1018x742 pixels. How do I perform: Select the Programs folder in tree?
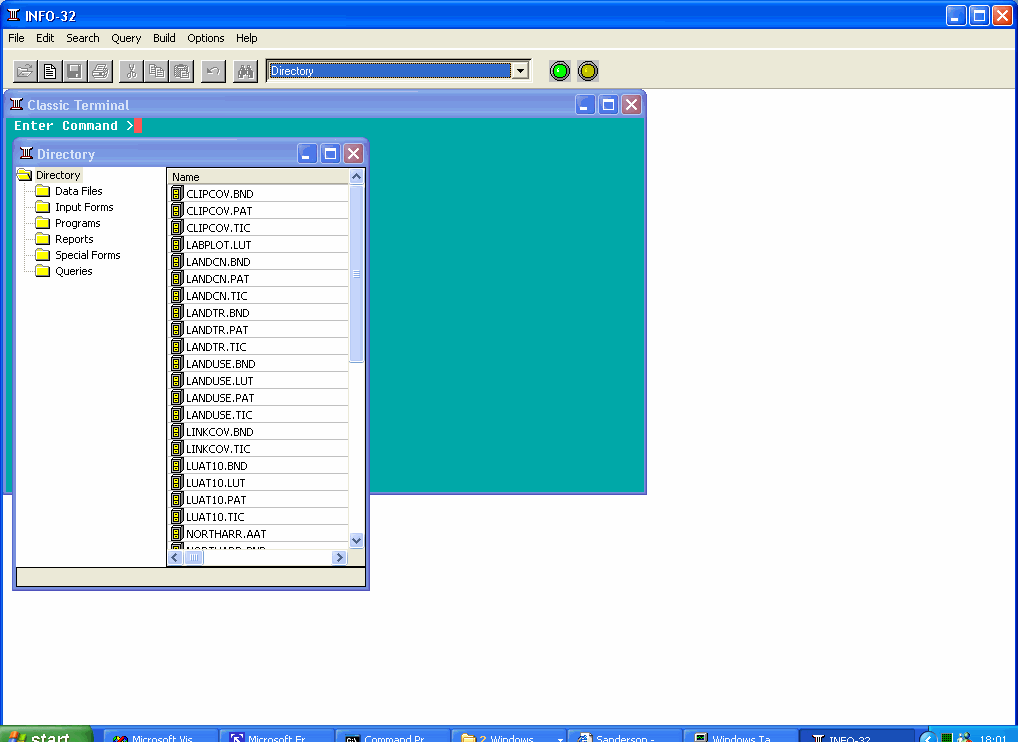(x=77, y=223)
